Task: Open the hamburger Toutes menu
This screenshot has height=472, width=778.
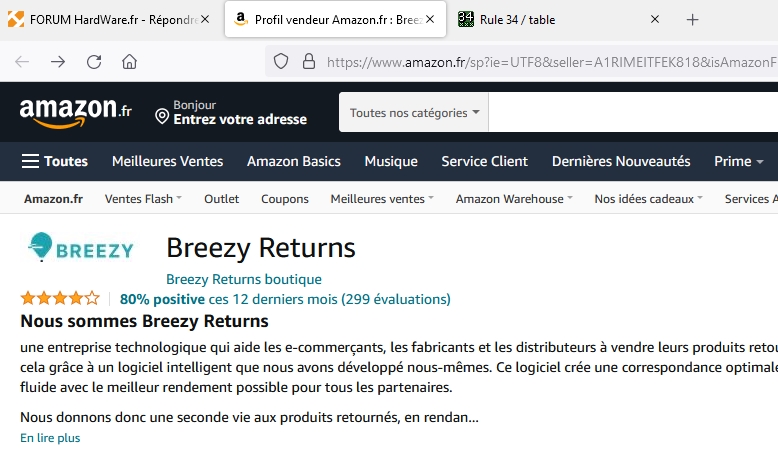Action: click(55, 161)
